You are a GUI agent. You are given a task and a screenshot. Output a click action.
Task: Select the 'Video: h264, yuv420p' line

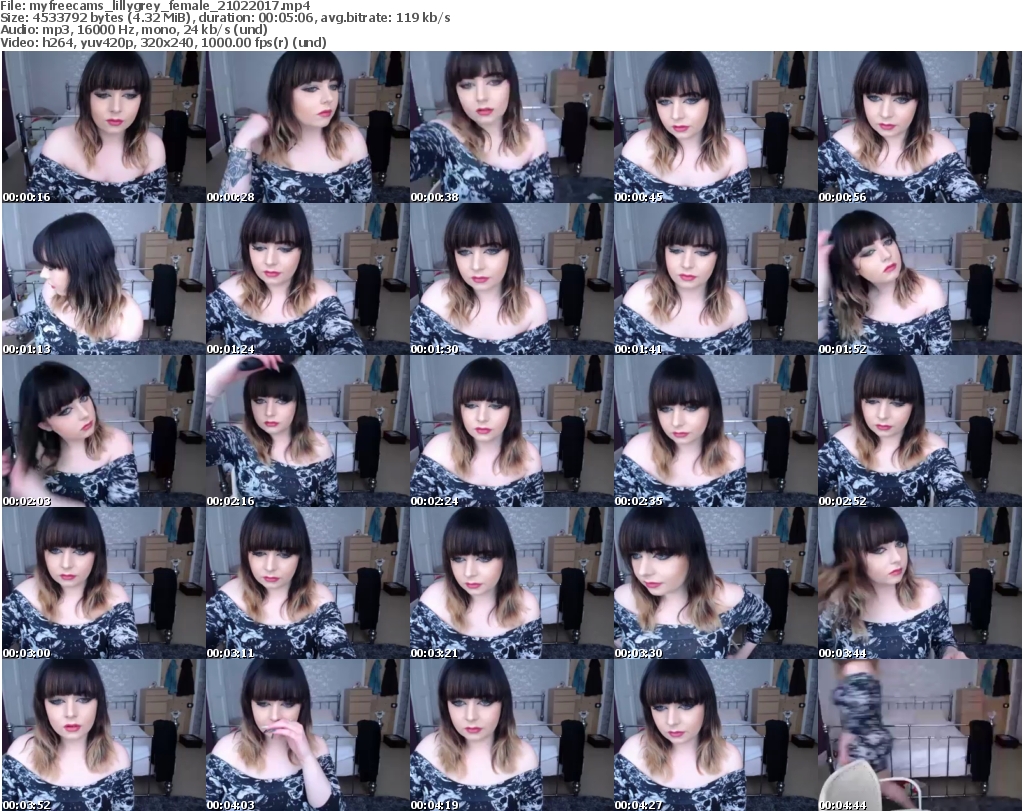163,42
